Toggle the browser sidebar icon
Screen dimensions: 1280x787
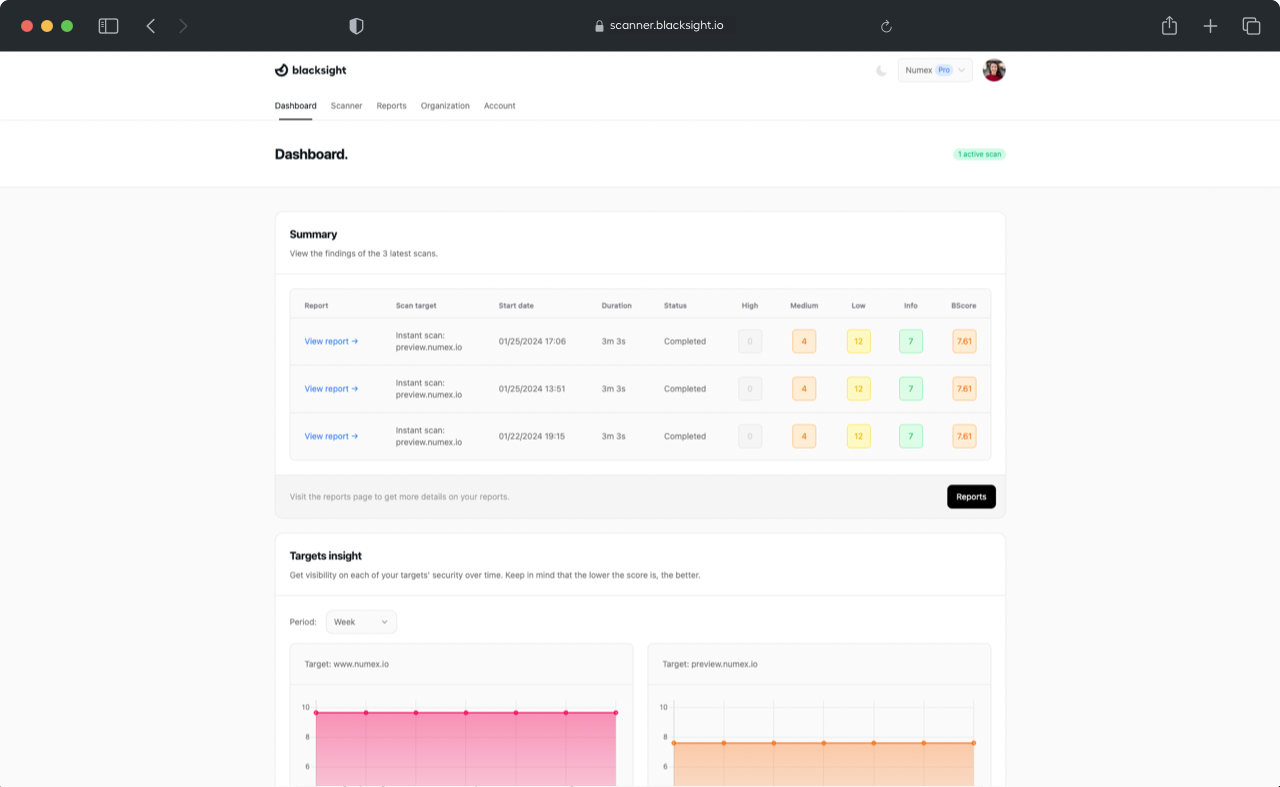(x=108, y=25)
